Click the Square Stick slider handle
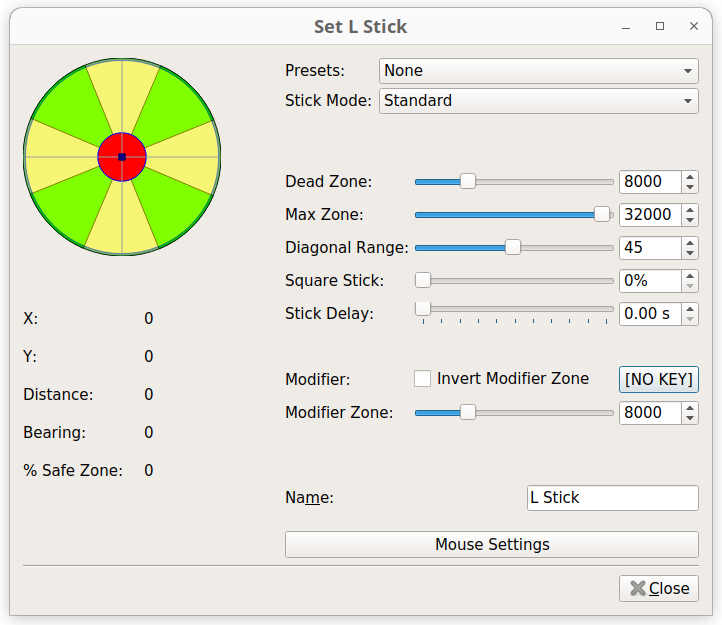 coord(423,280)
